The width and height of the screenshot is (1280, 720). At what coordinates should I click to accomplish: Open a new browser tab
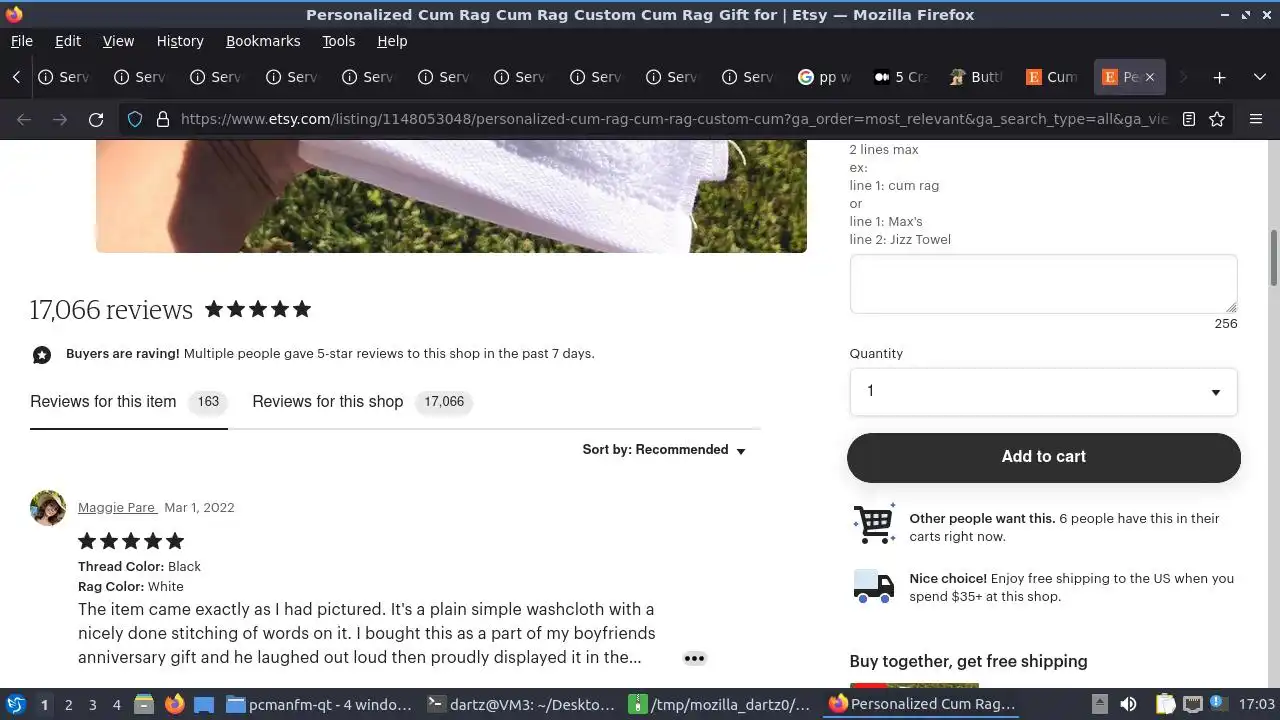point(1219,77)
